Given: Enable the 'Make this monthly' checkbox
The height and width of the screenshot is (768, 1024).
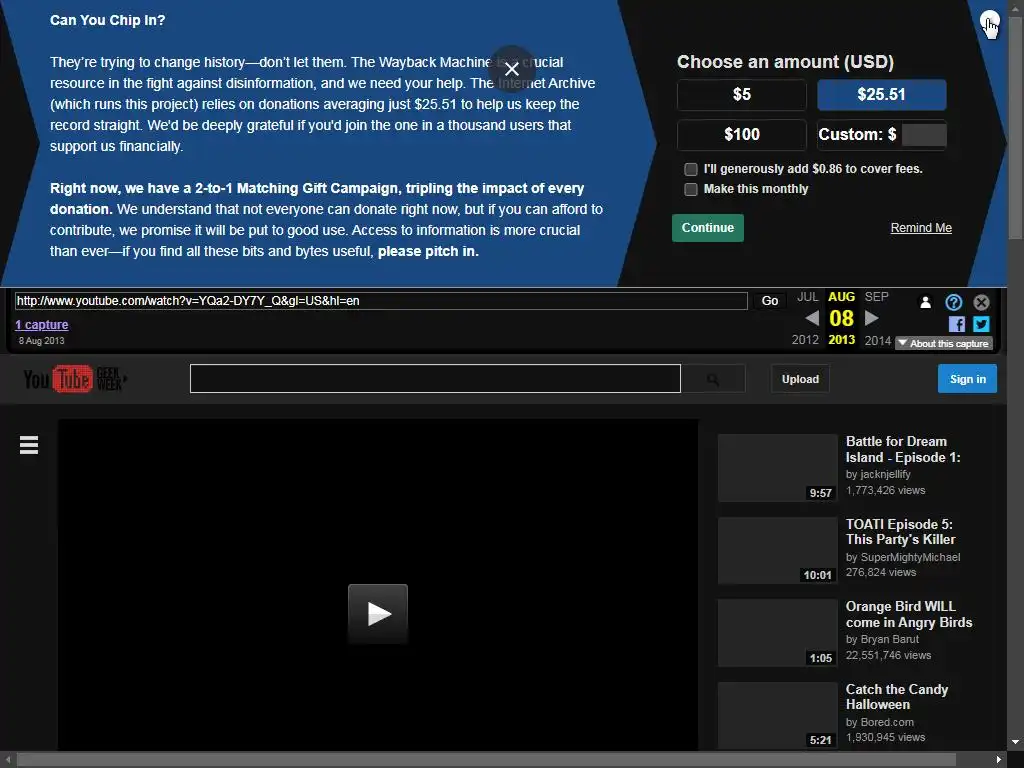Looking at the screenshot, I should 690,189.
